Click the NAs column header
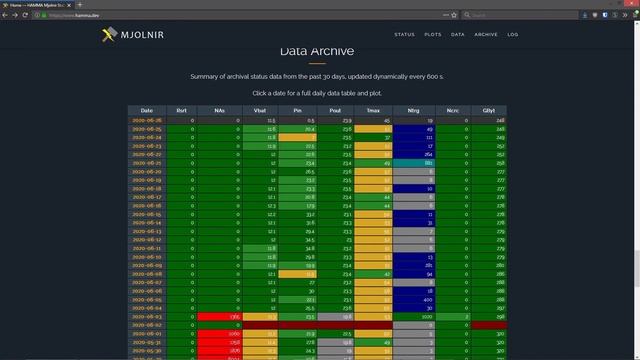640x360 pixels. click(x=220, y=111)
